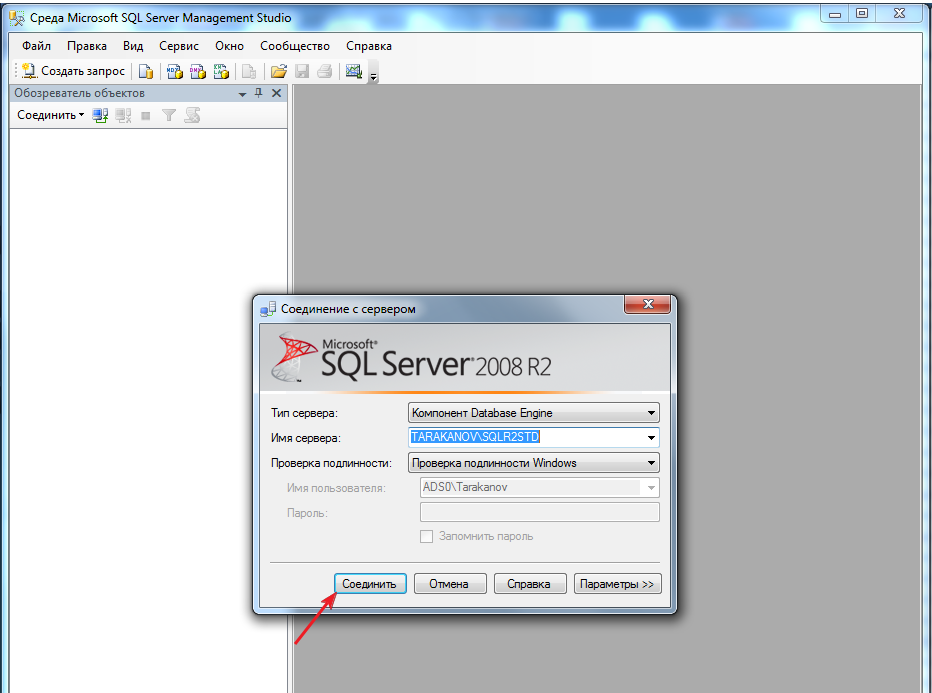Close the Соединение с сервером dialog
Viewport: 932px width, 693px height.
(647, 304)
